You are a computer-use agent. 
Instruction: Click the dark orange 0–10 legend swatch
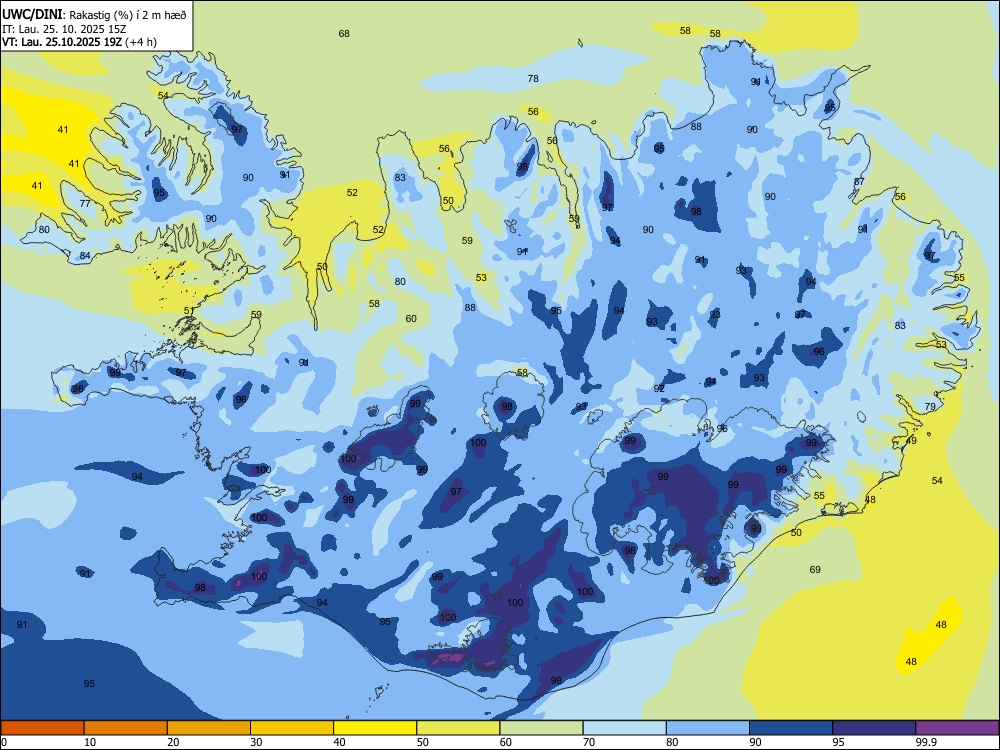pos(42,728)
